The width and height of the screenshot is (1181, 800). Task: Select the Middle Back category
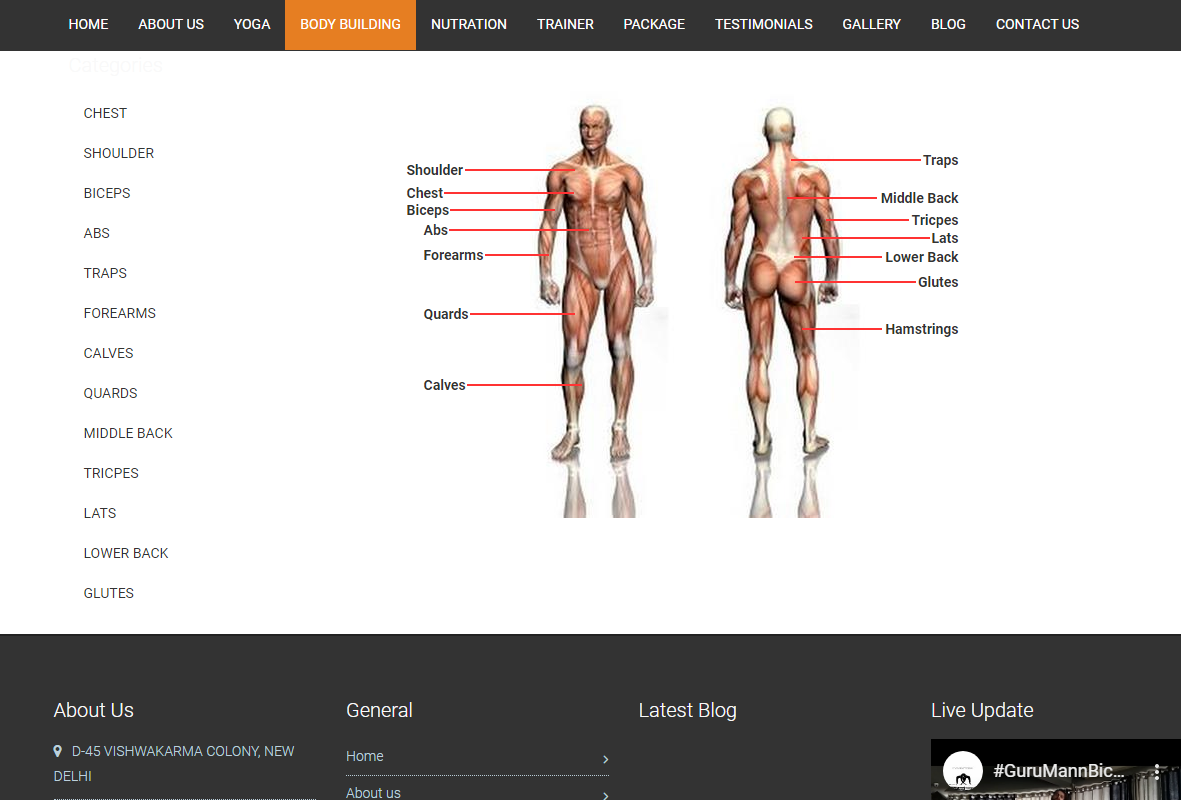pyautogui.click(x=128, y=433)
